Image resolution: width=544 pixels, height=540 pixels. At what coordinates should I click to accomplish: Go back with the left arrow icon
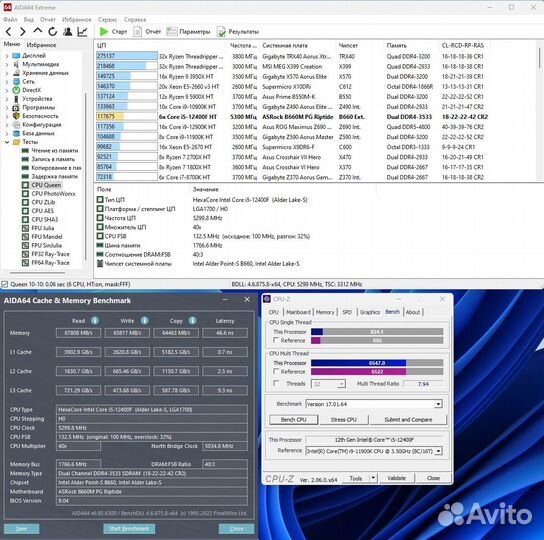pos(9,32)
